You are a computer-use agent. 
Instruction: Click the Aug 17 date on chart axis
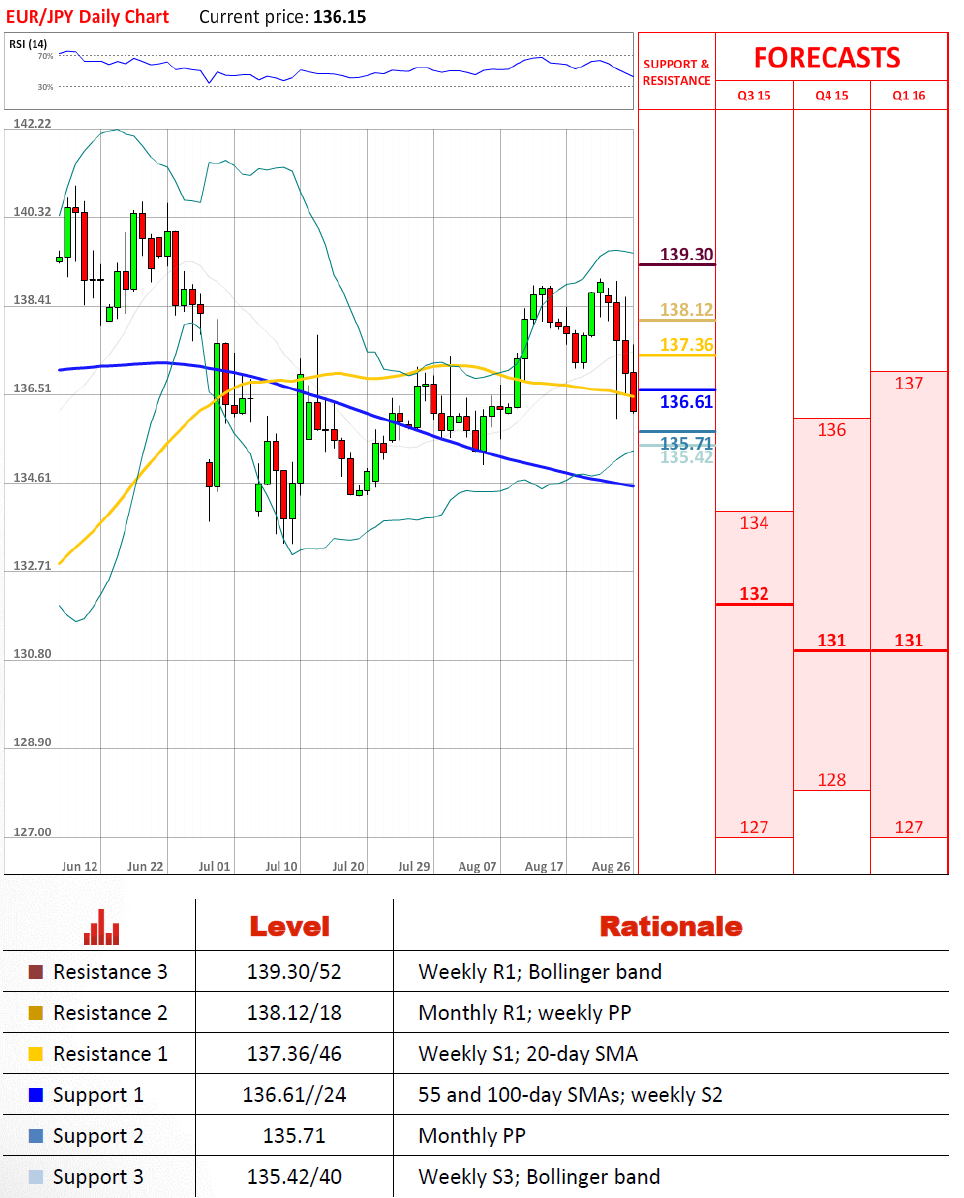point(543,866)
